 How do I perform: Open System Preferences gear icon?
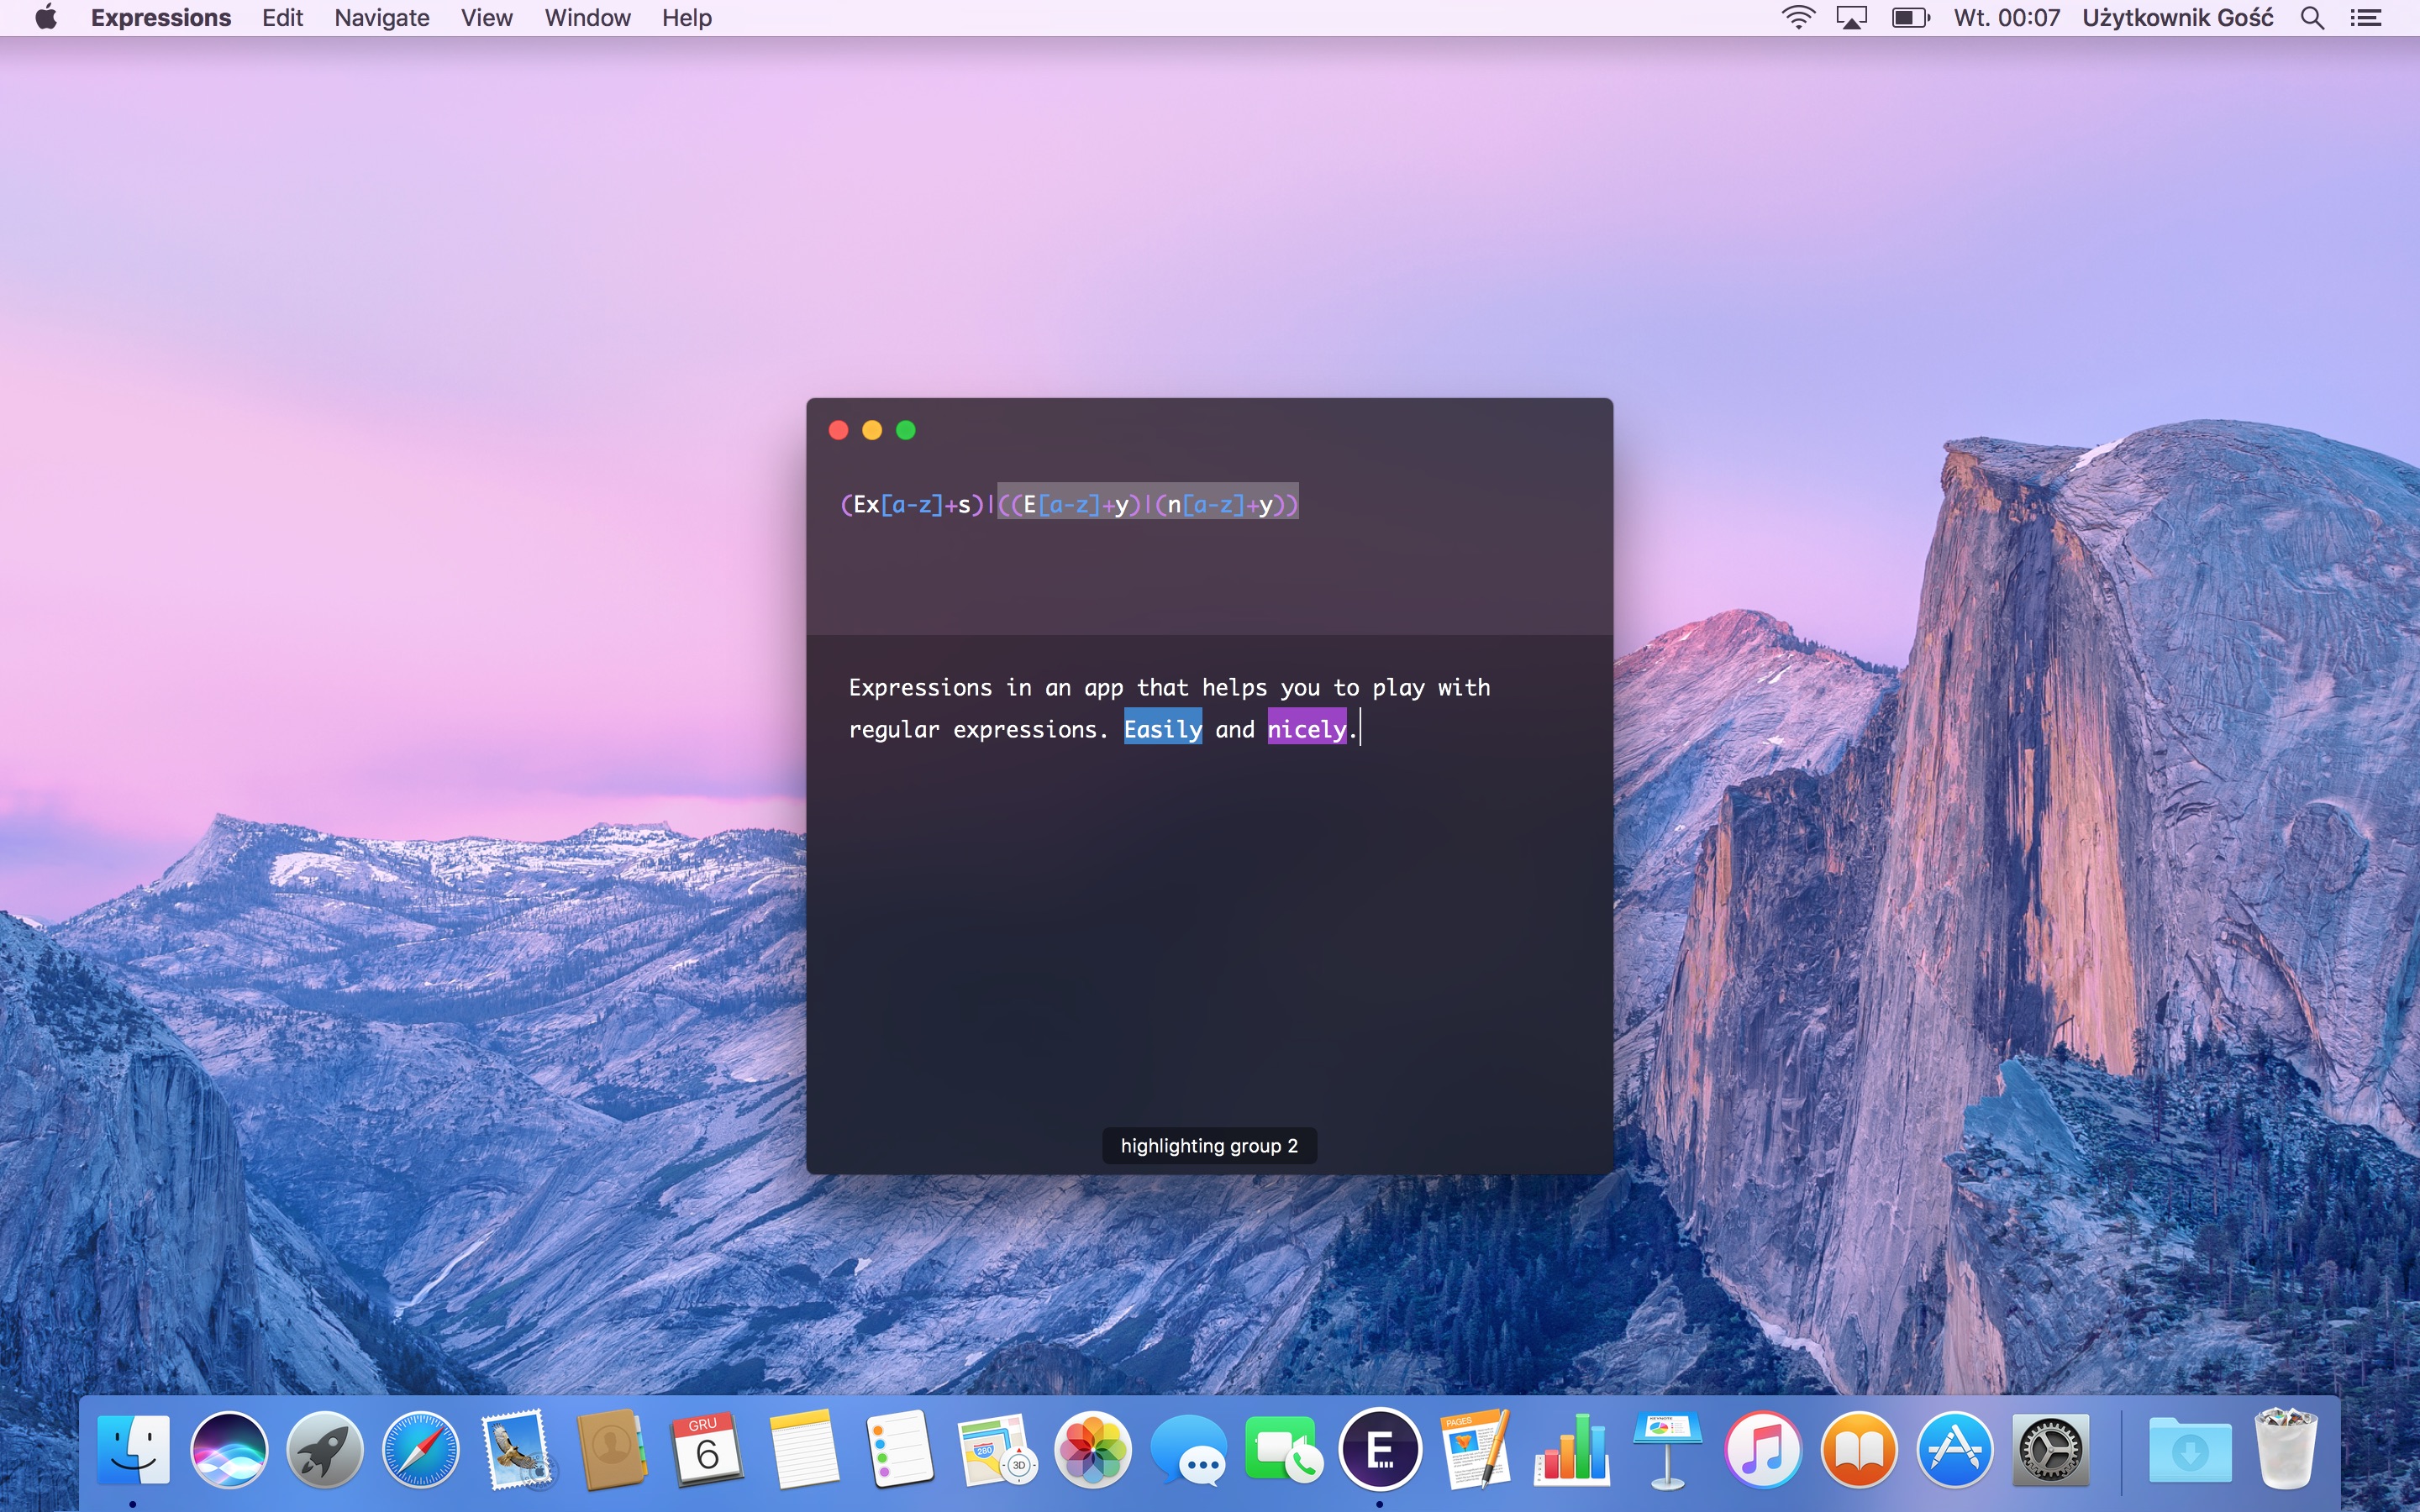(x=2050, y=1448)
